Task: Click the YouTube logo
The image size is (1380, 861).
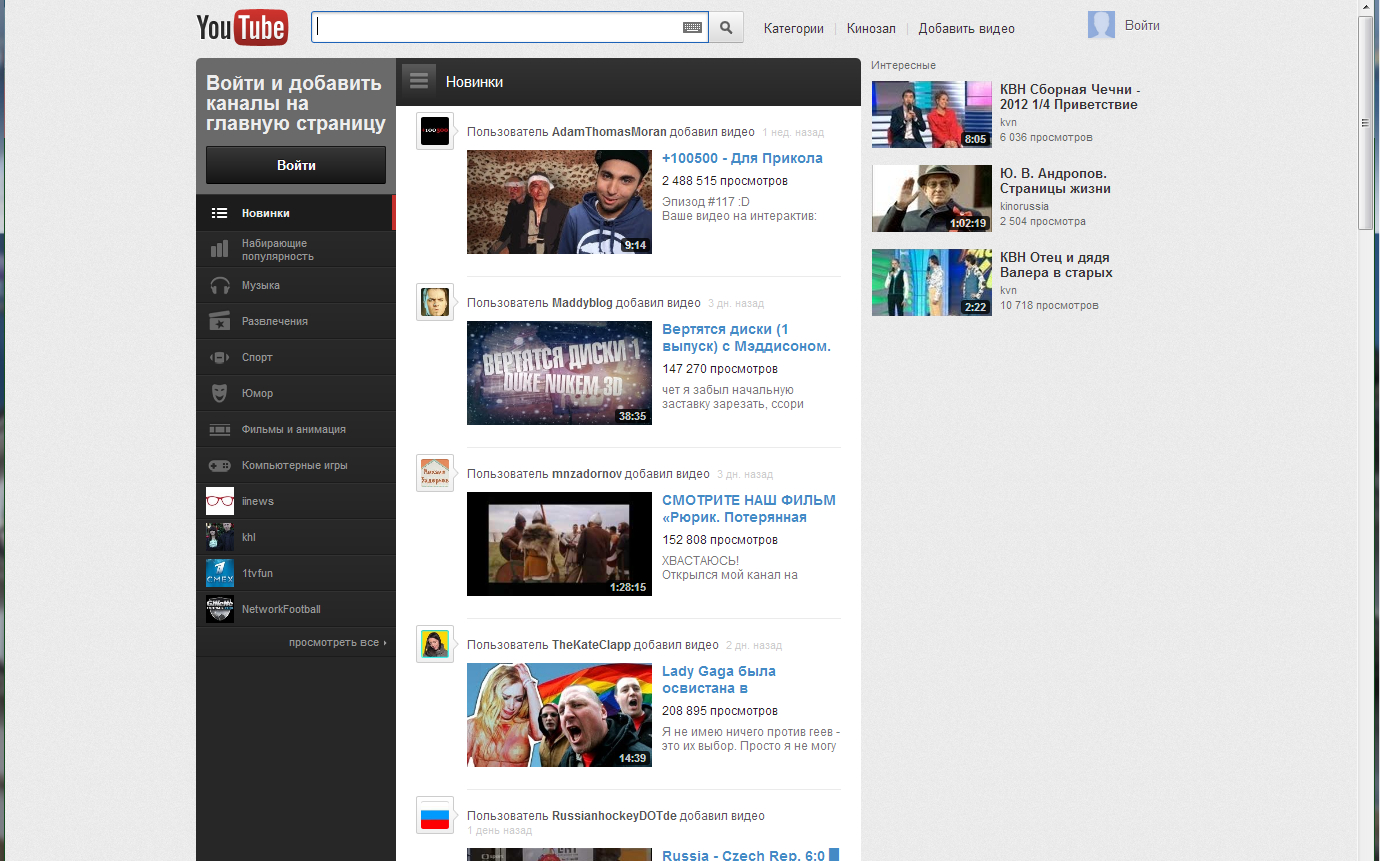Action: 242,28
